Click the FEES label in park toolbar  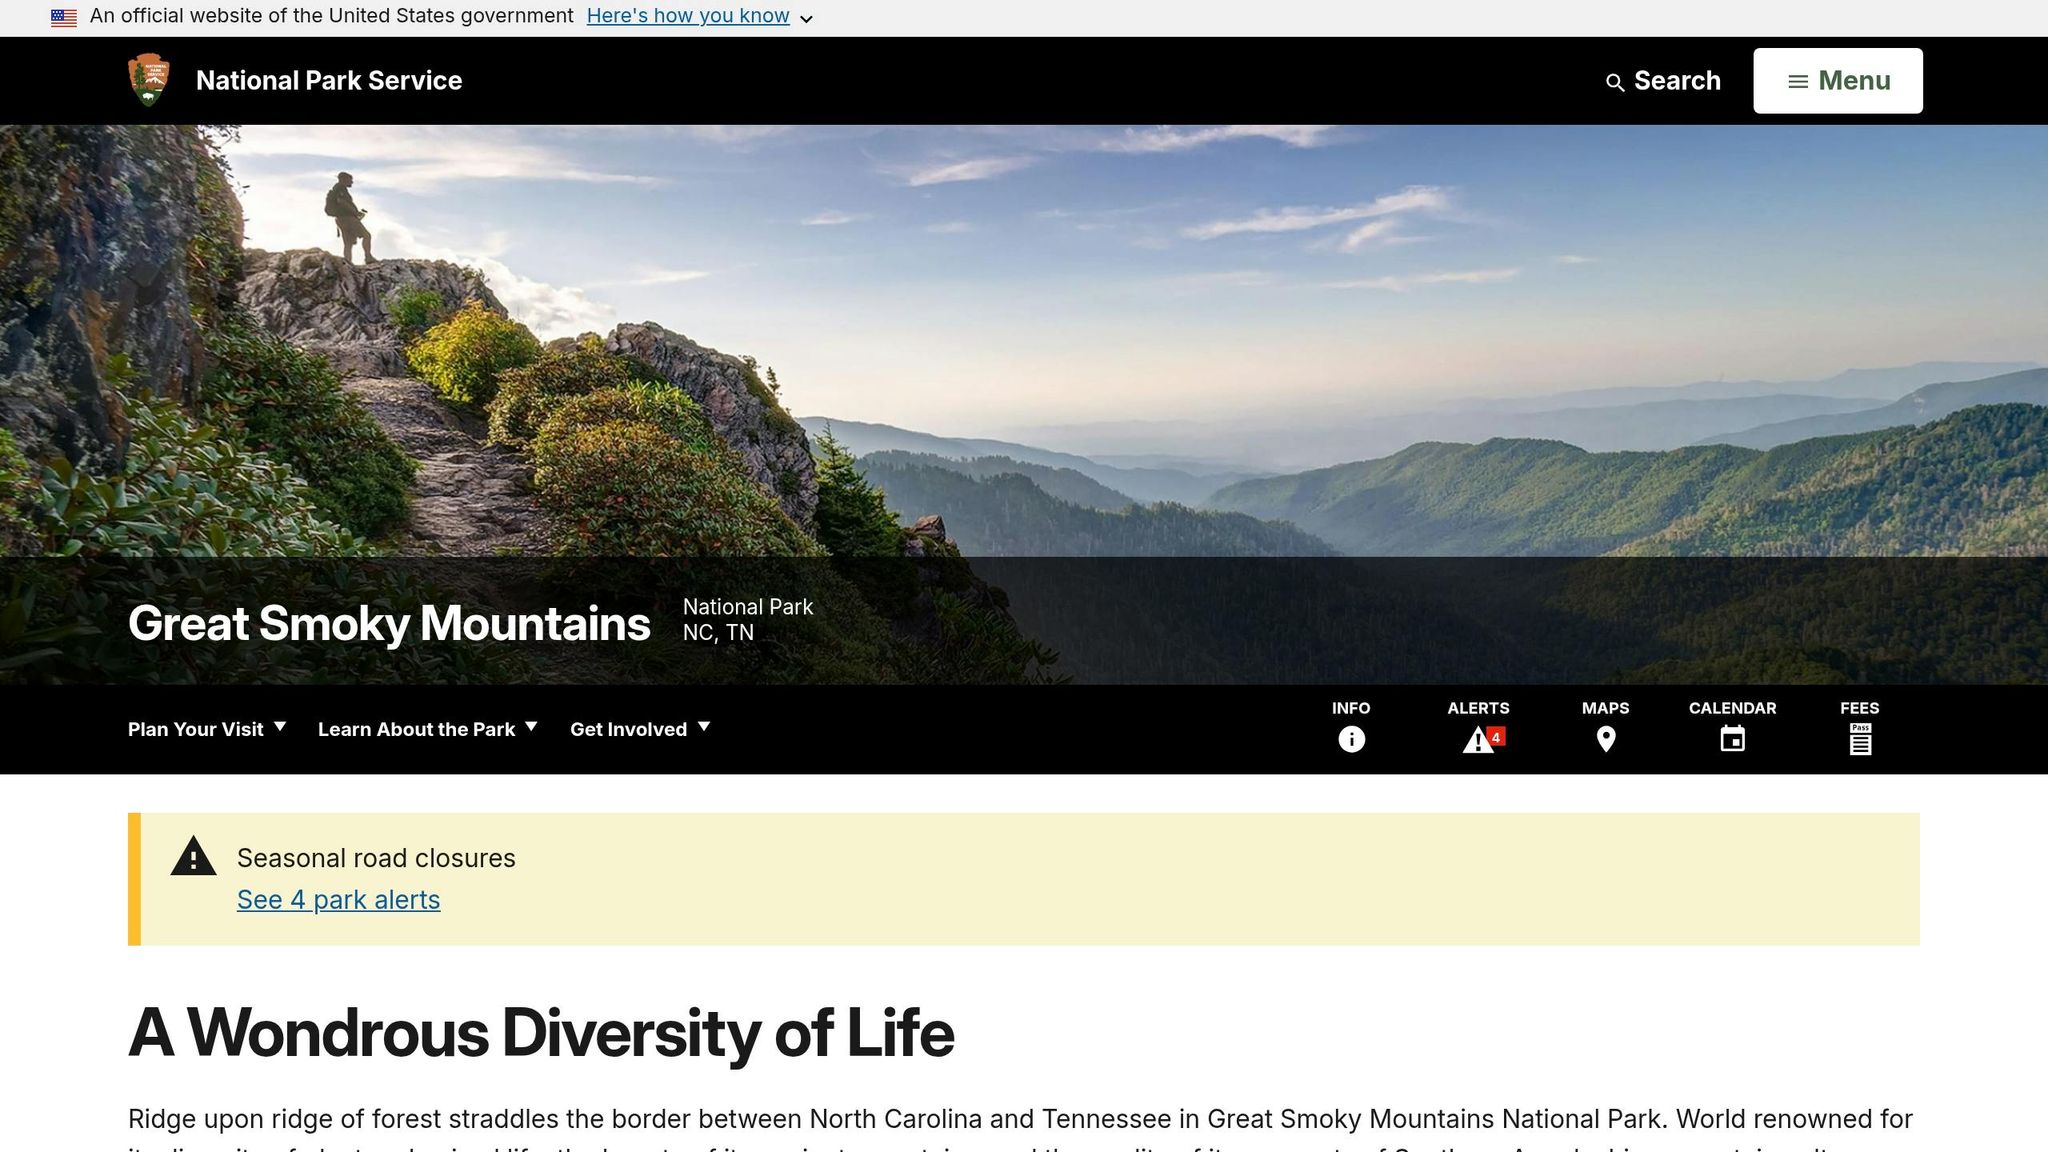click(x=1860, y=708)
